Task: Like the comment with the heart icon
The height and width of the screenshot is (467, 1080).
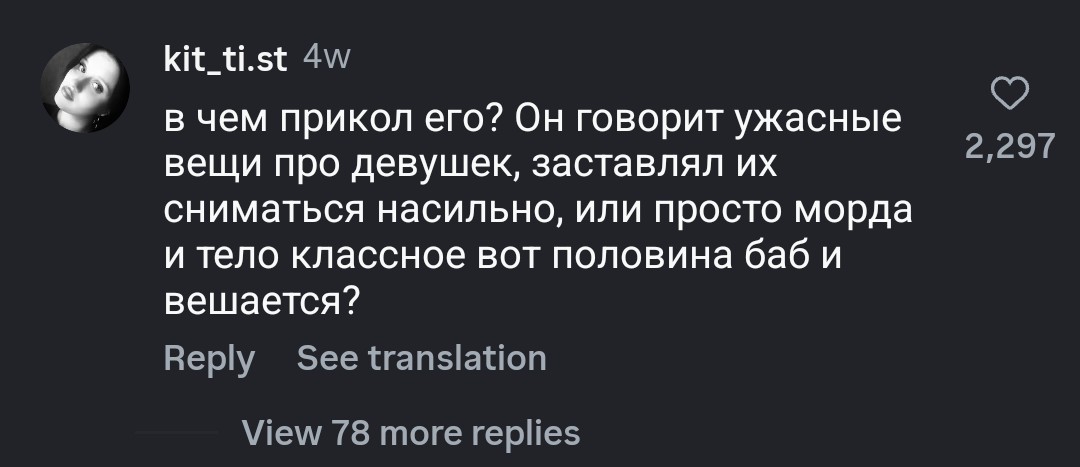Action: click(1009, 97)
